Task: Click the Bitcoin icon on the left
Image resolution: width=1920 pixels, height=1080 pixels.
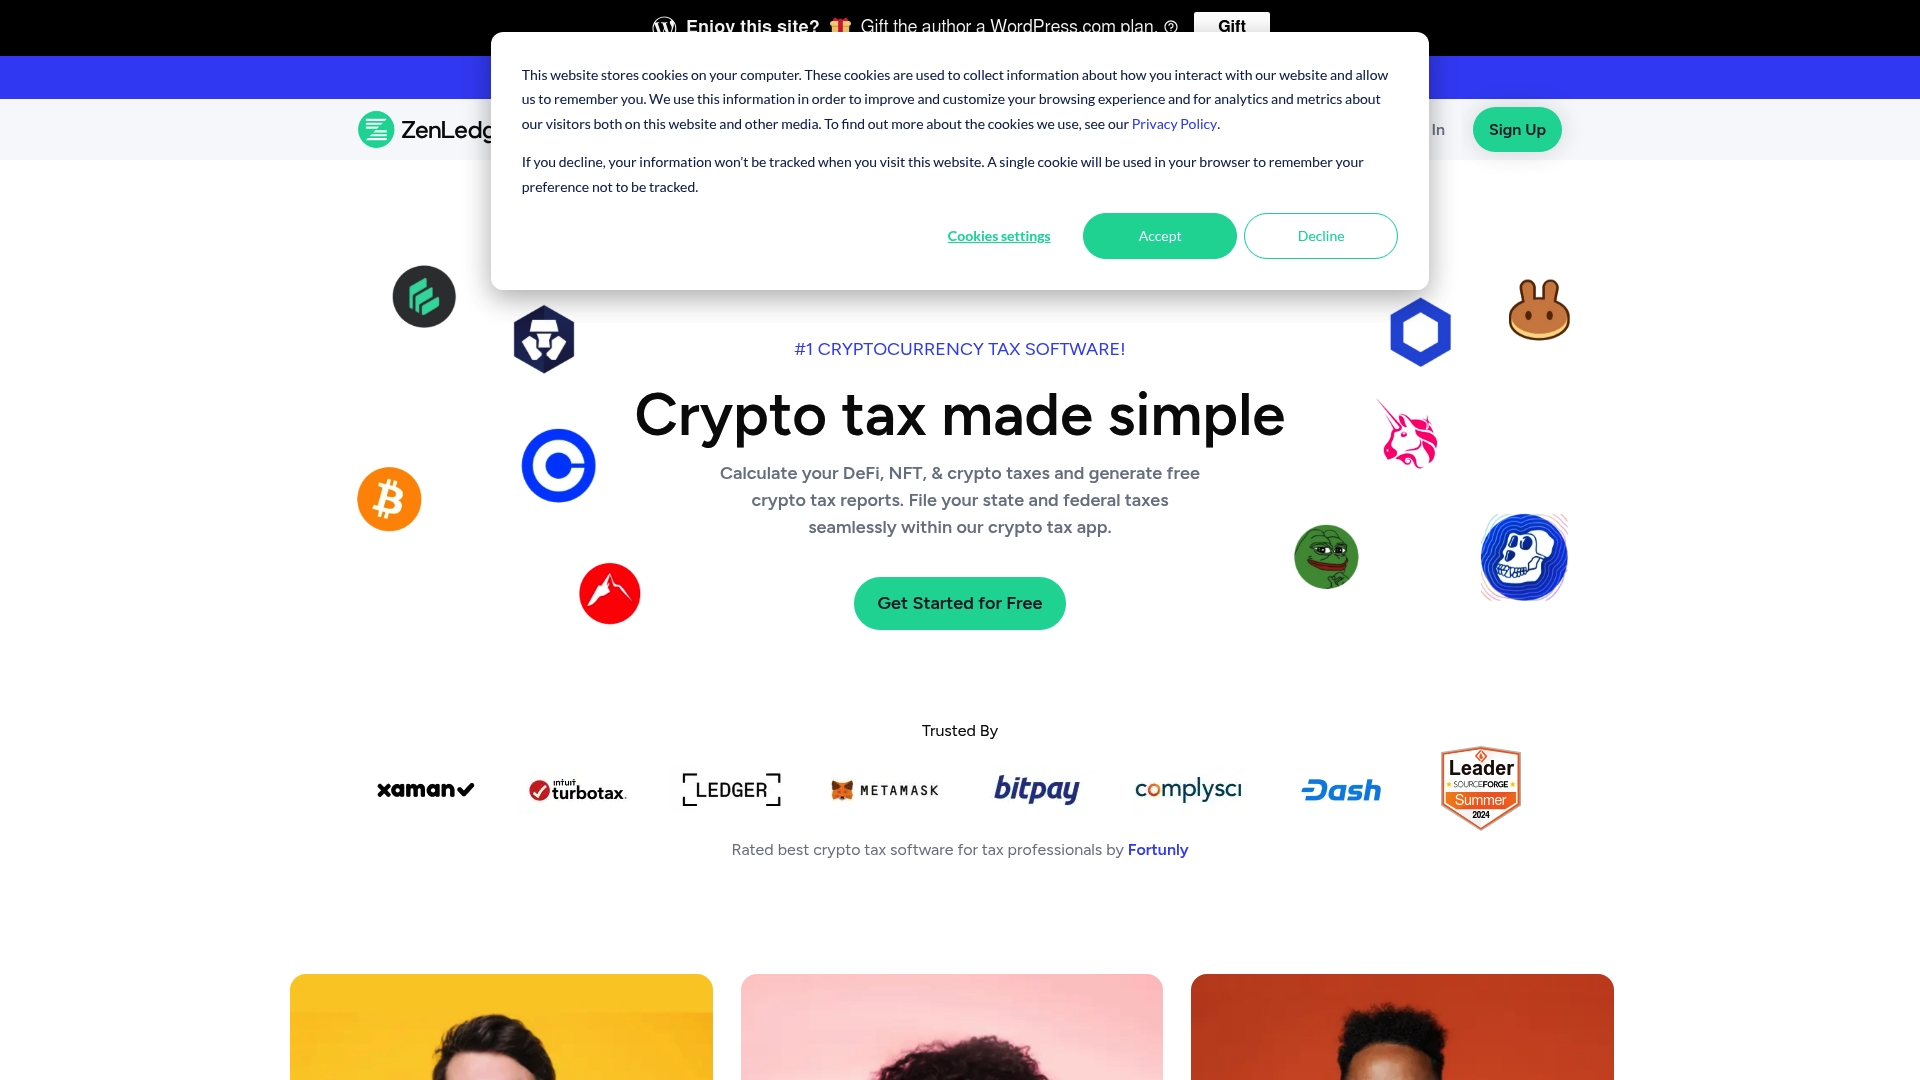Action: pos(389,498)
